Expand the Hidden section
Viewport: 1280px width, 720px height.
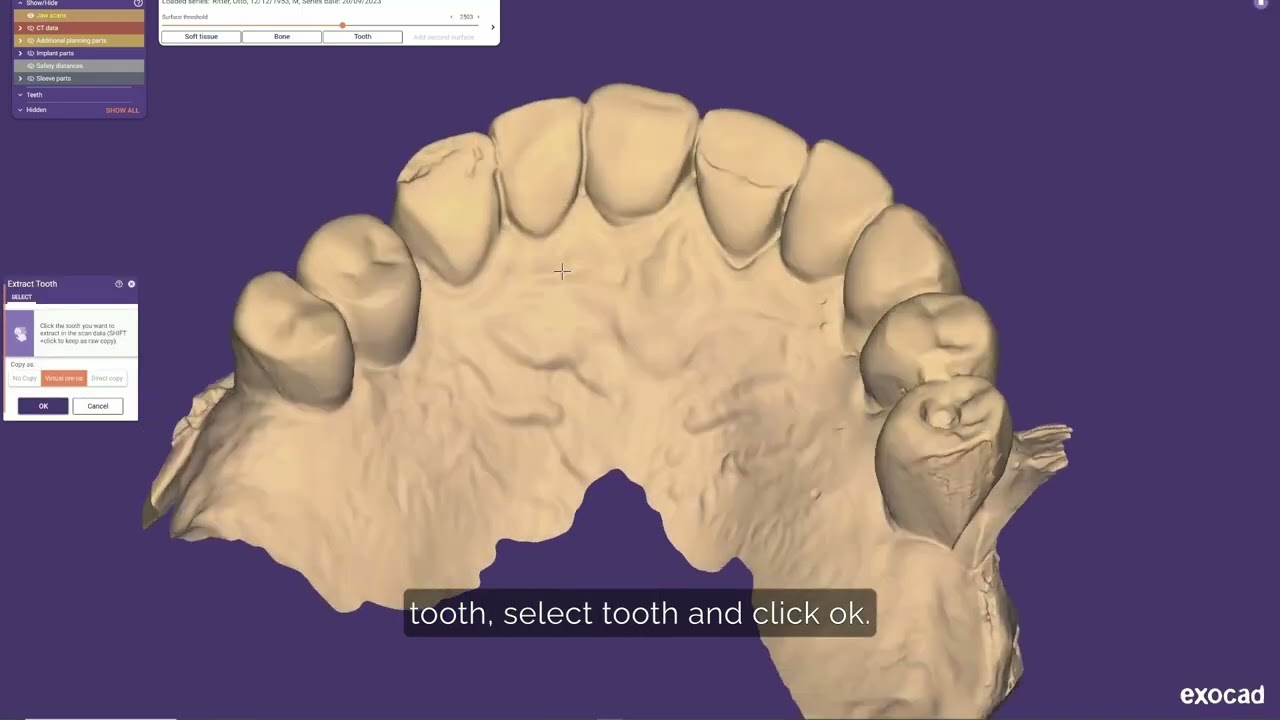(x=20, y=110)
